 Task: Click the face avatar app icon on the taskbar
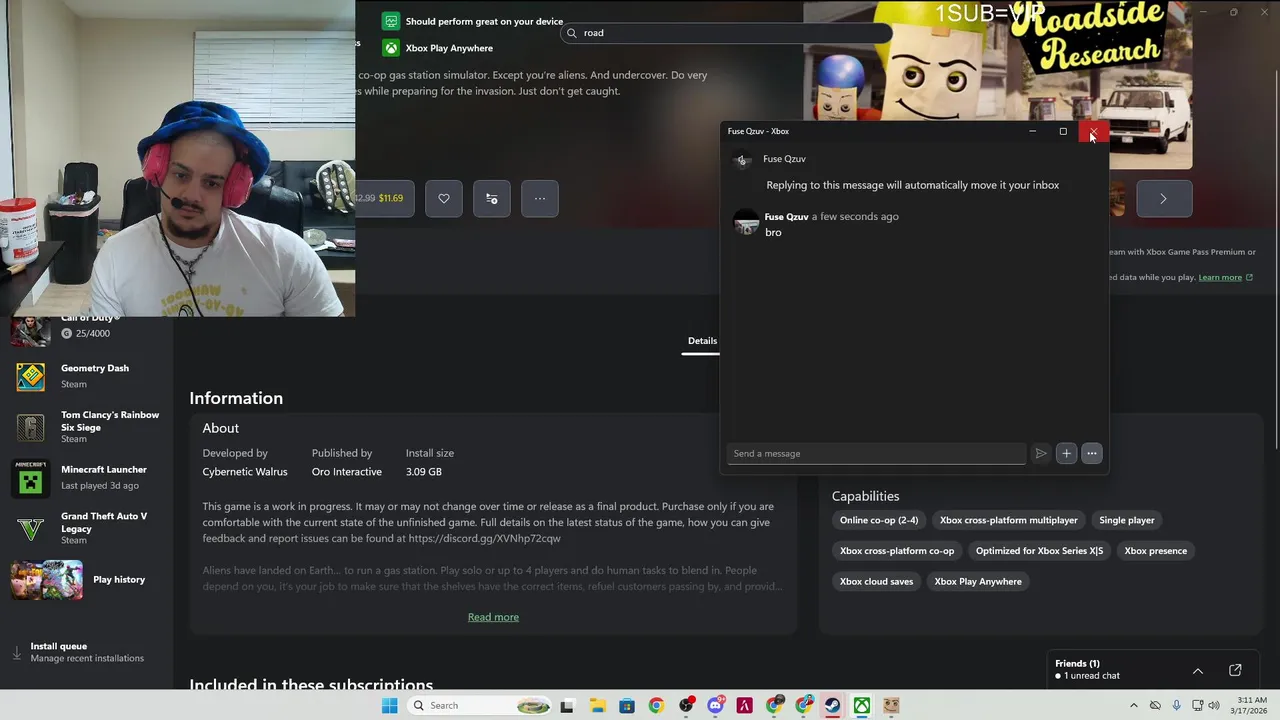coord(891,706)
